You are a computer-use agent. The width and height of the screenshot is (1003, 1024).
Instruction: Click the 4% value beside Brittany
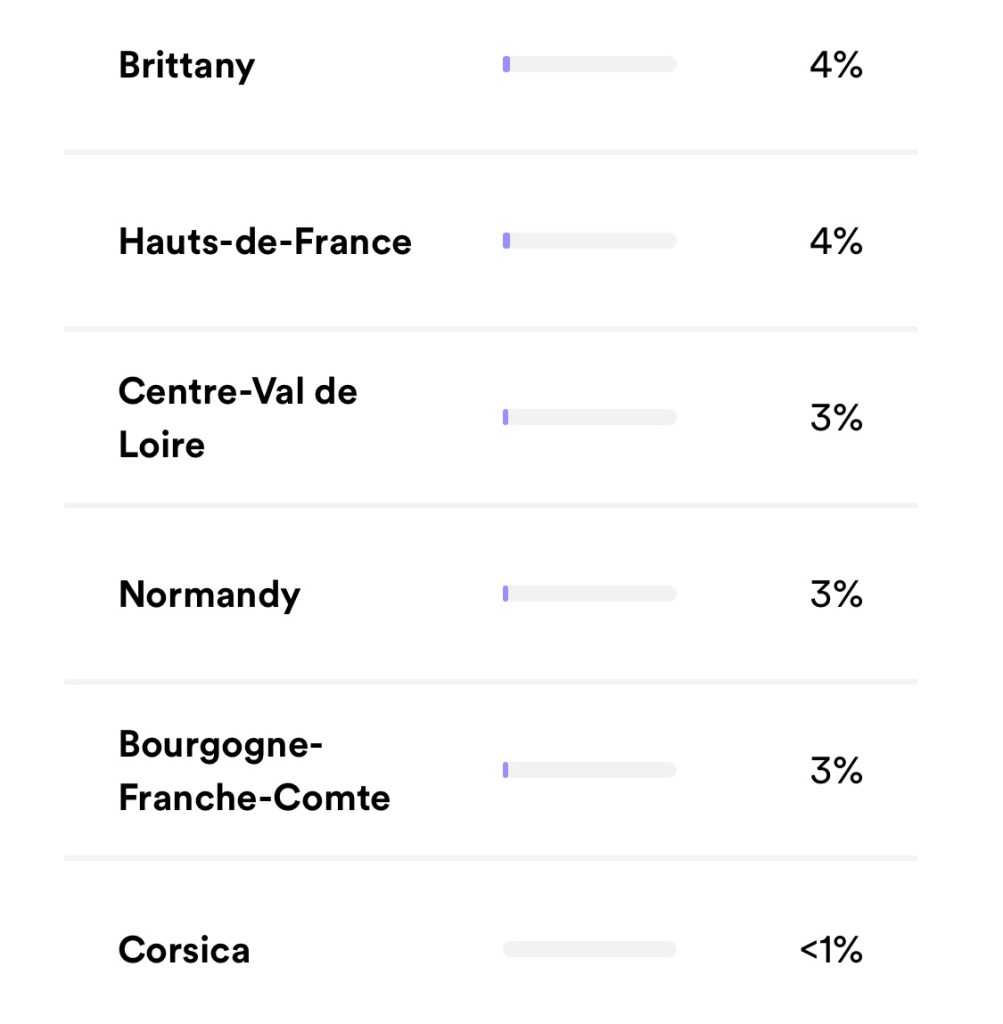tap(836, 66)
